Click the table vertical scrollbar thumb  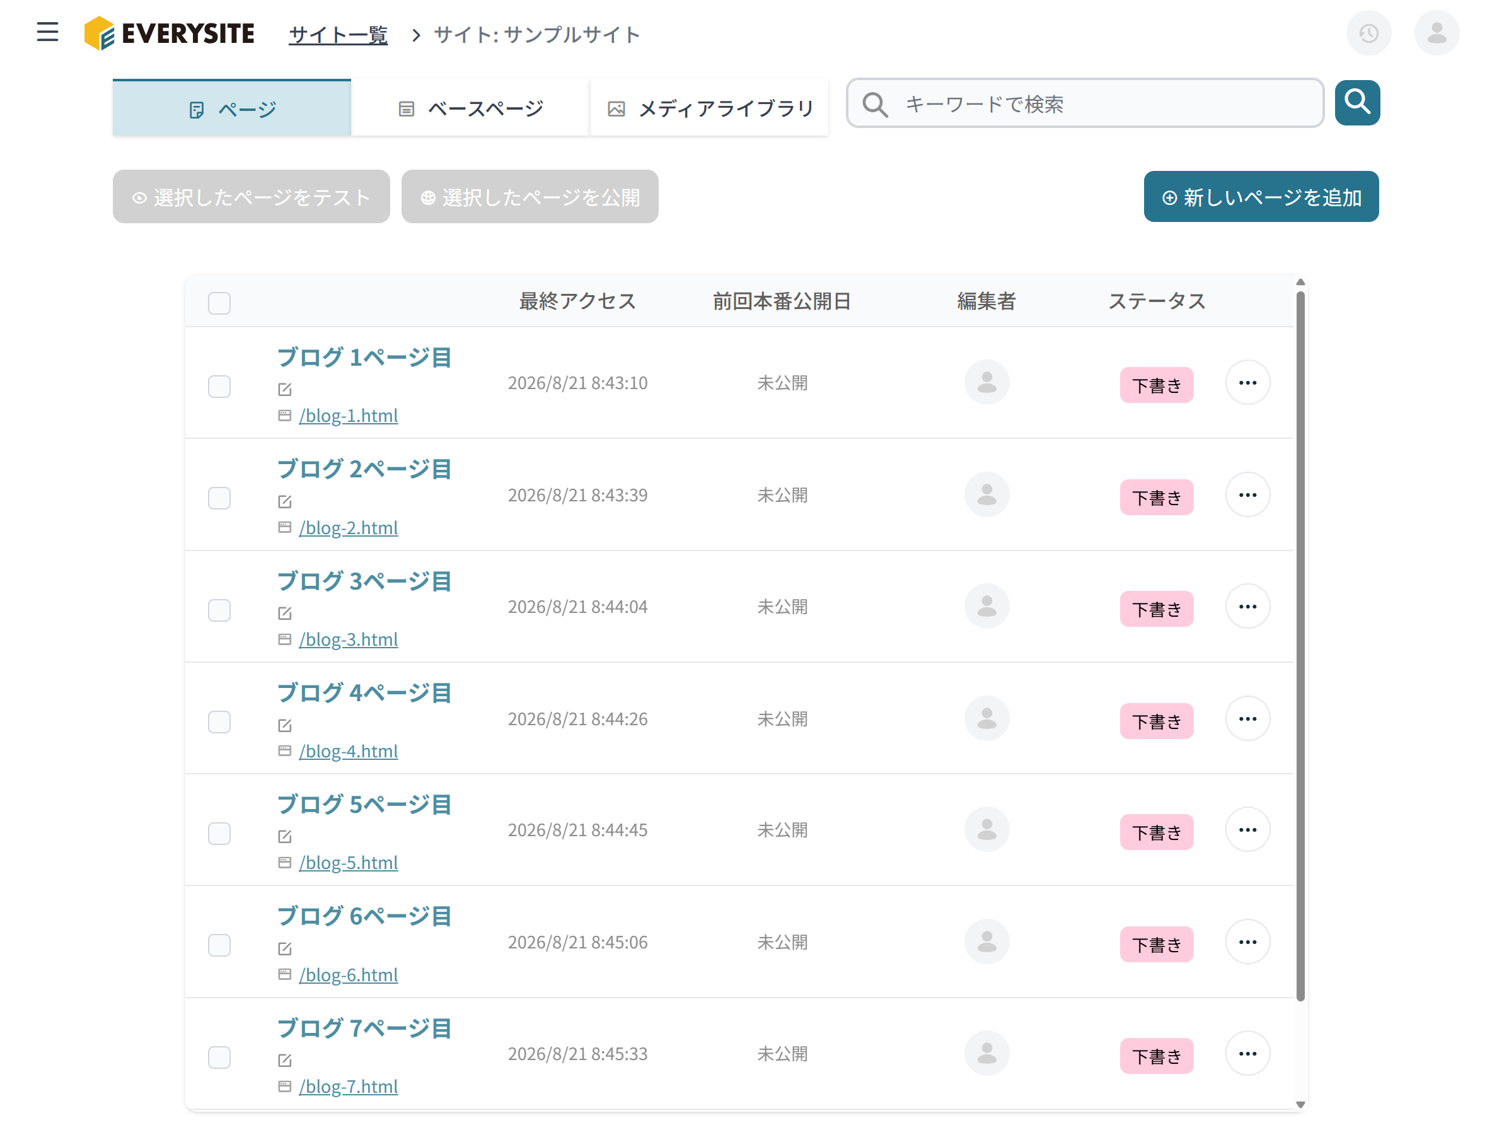pos(1300,645)
